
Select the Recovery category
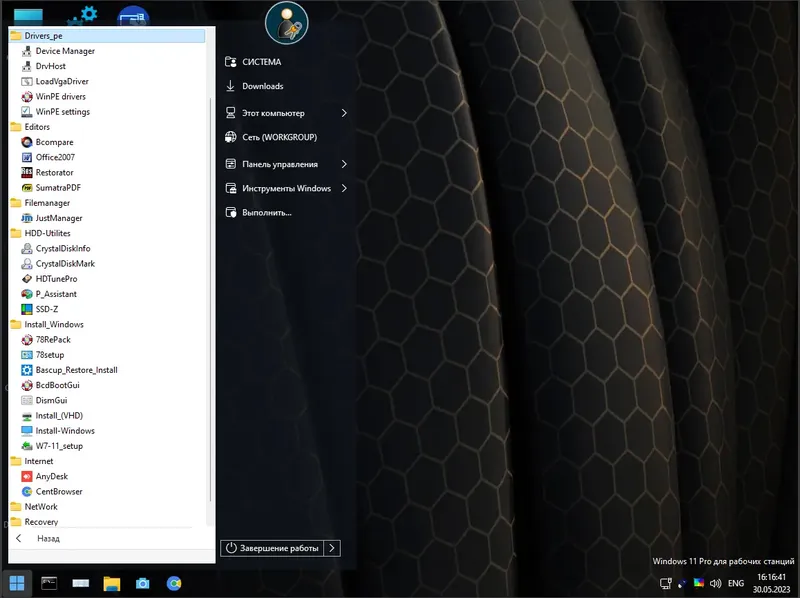(42, 521)
